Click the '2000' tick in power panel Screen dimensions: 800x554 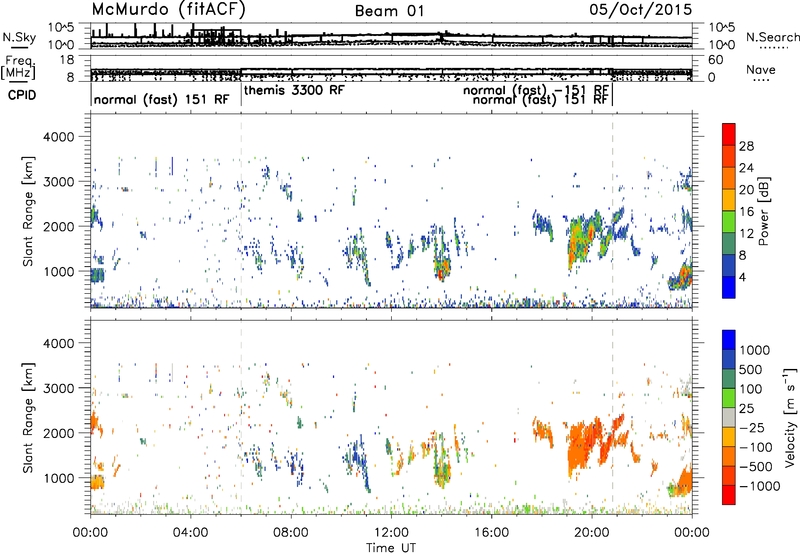point(59,226)
